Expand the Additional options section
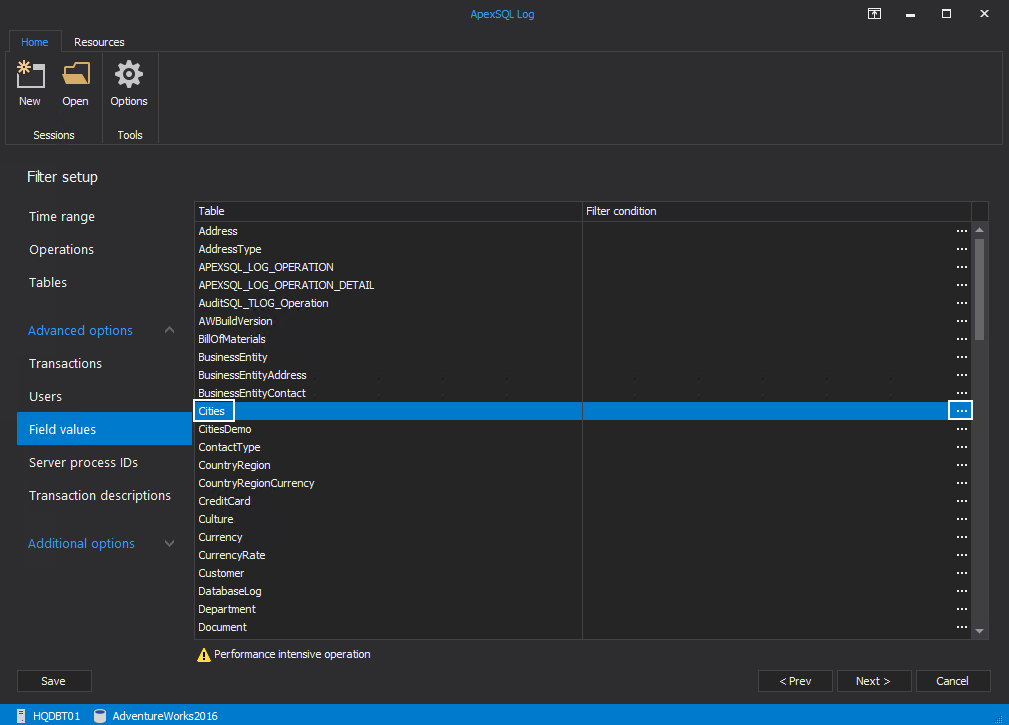 169,544
